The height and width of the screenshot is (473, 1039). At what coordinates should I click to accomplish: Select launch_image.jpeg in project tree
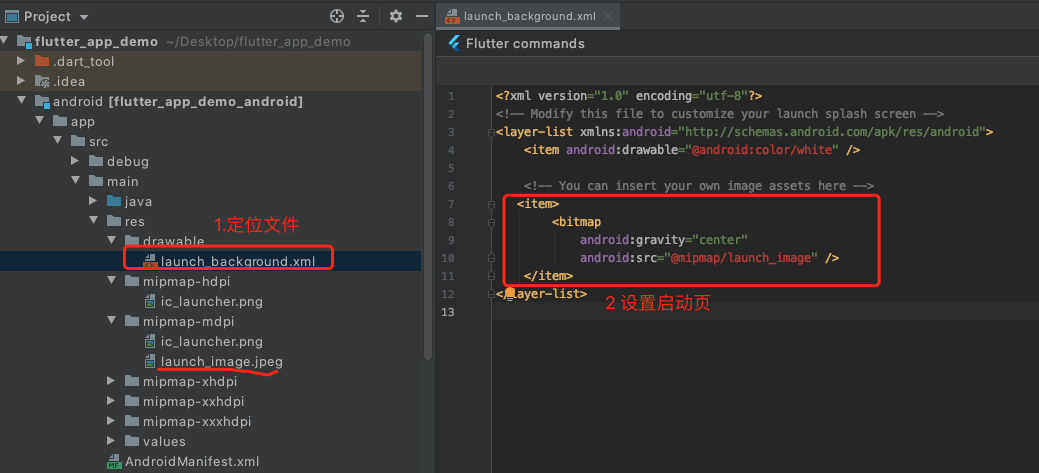[222, 362]
